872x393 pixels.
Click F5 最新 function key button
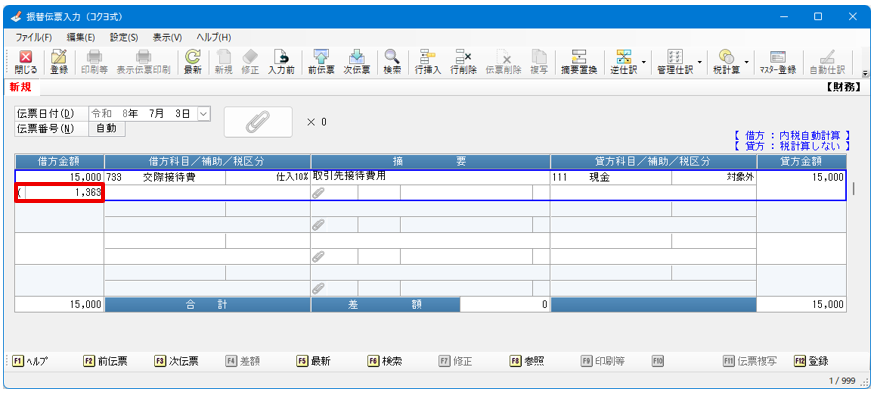(314, 361)
